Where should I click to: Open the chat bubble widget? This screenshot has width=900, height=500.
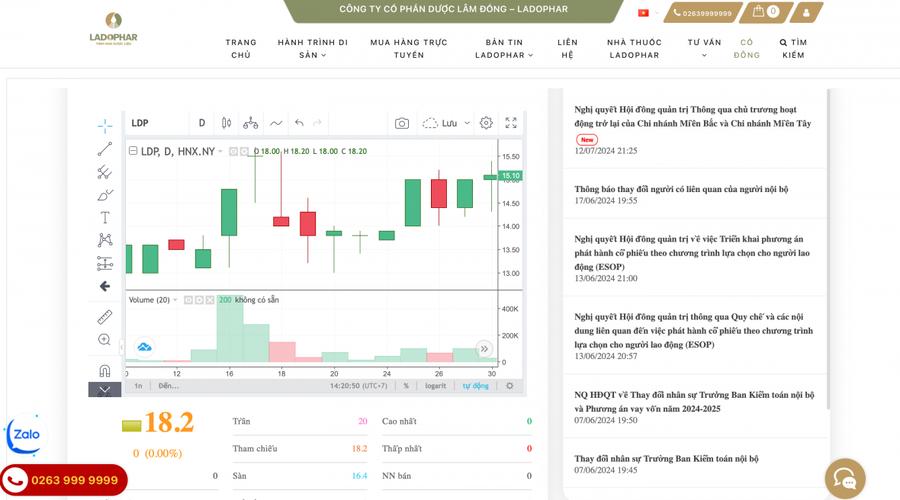click(845, 478)
